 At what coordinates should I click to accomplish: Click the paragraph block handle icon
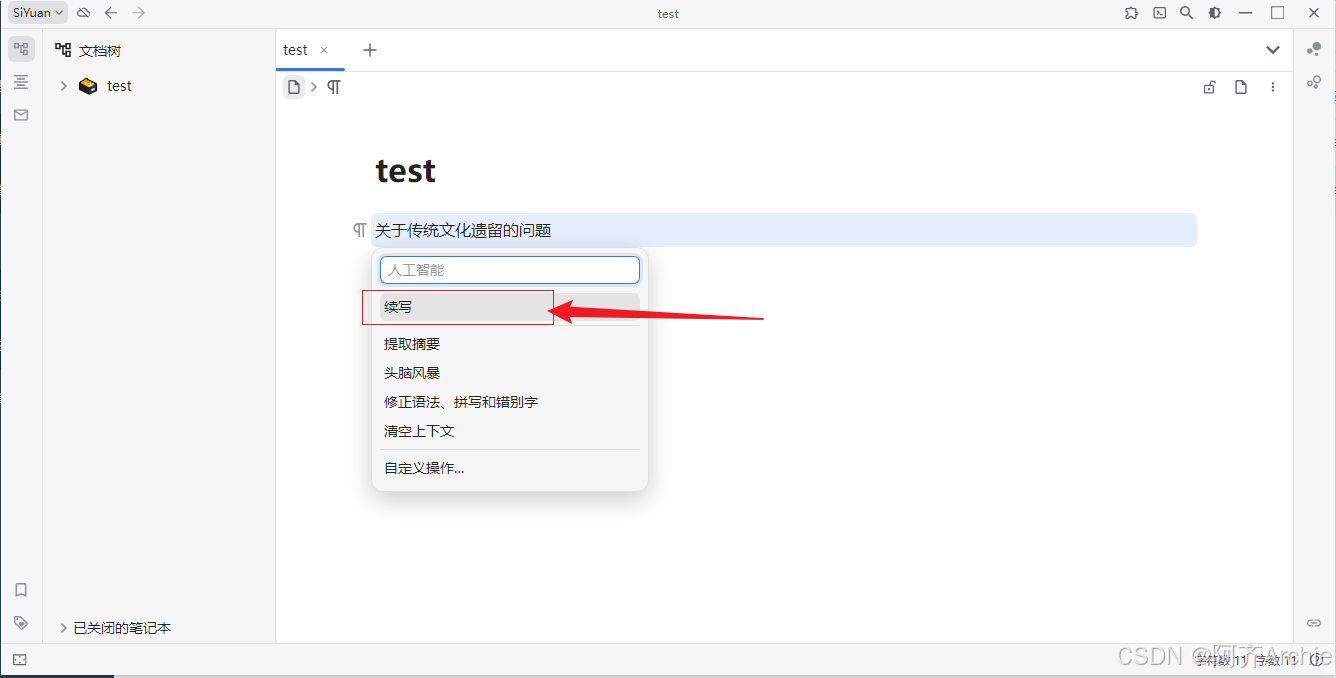[x=360, y=230]
